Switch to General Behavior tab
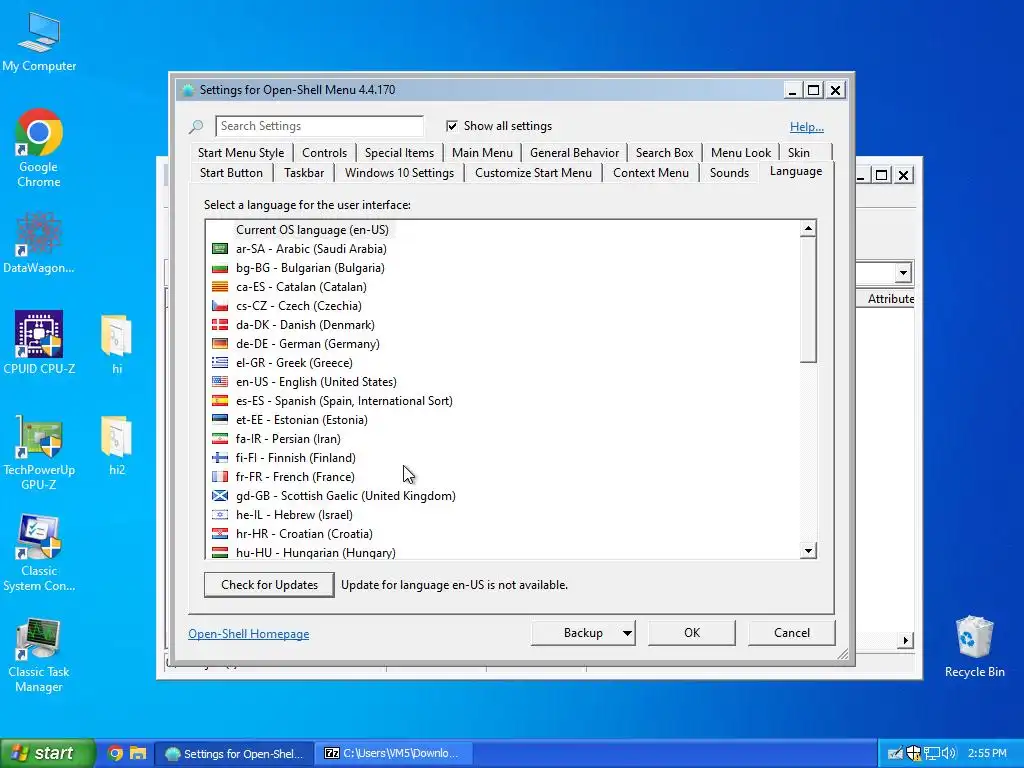The height and width of the screenshot is (768, 1024). [574, 153]
